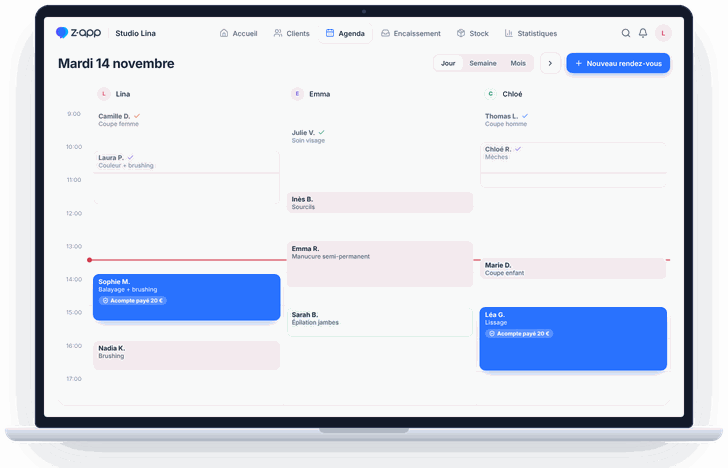Image resolution: width=728 pixels, height=468 pixels.
Task: Open Inès B. Sourcils appointment
Action: click(380, 203)
